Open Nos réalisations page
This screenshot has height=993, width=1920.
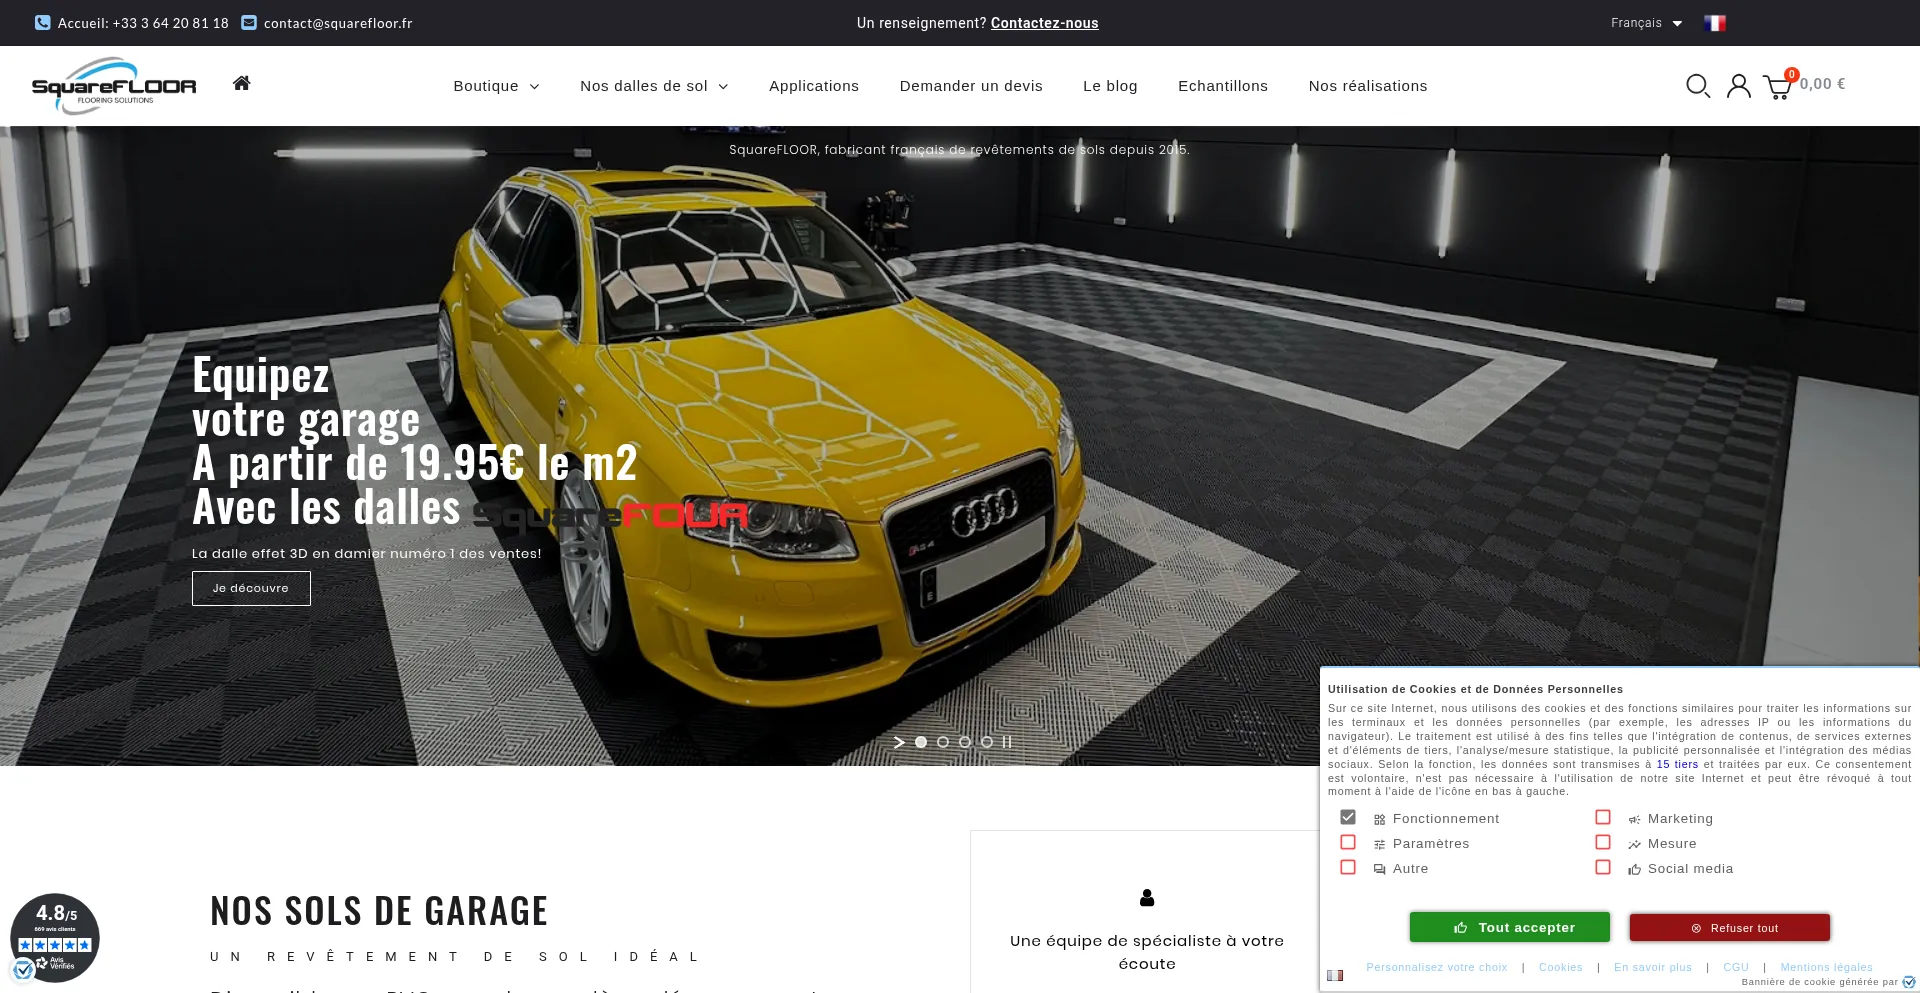pos(1368,86)
